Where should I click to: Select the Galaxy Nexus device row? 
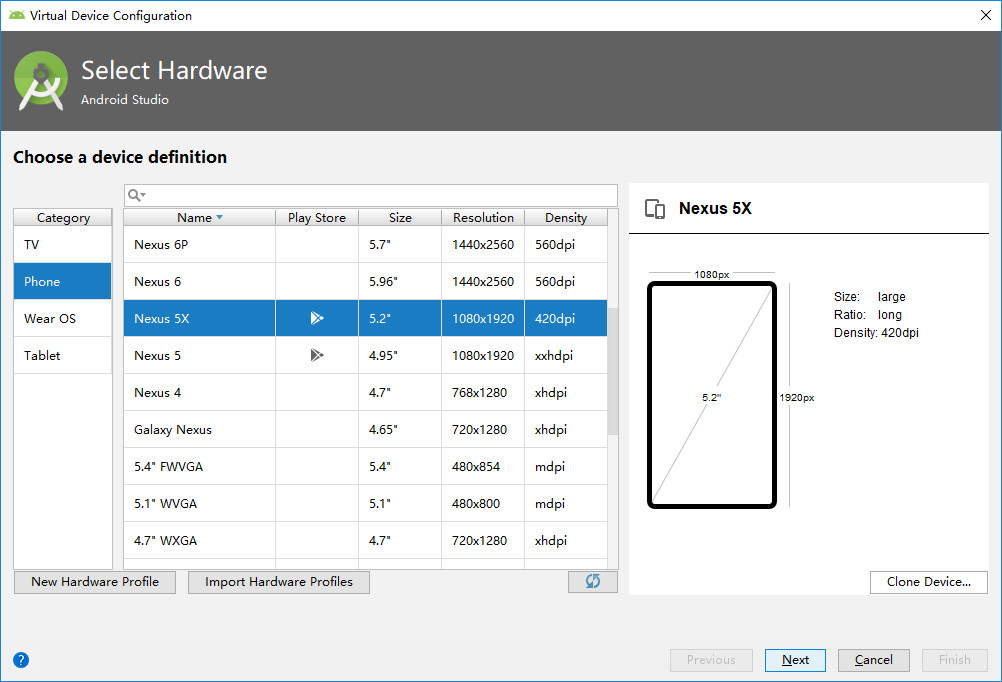coord(366,430)
